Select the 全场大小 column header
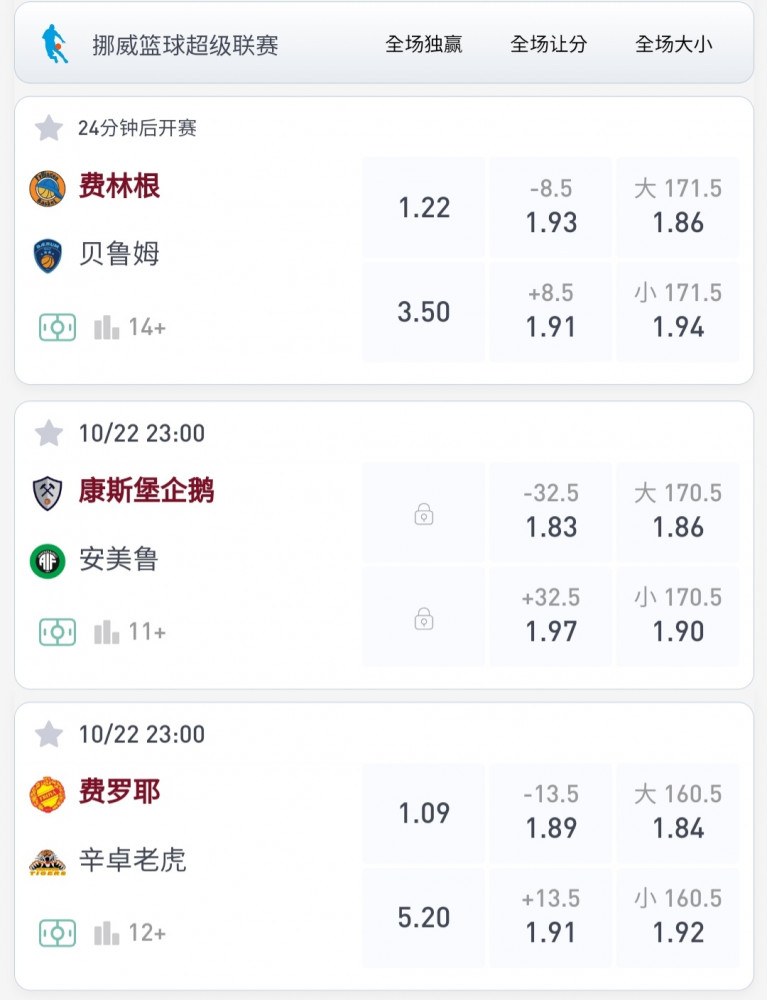 674,44
